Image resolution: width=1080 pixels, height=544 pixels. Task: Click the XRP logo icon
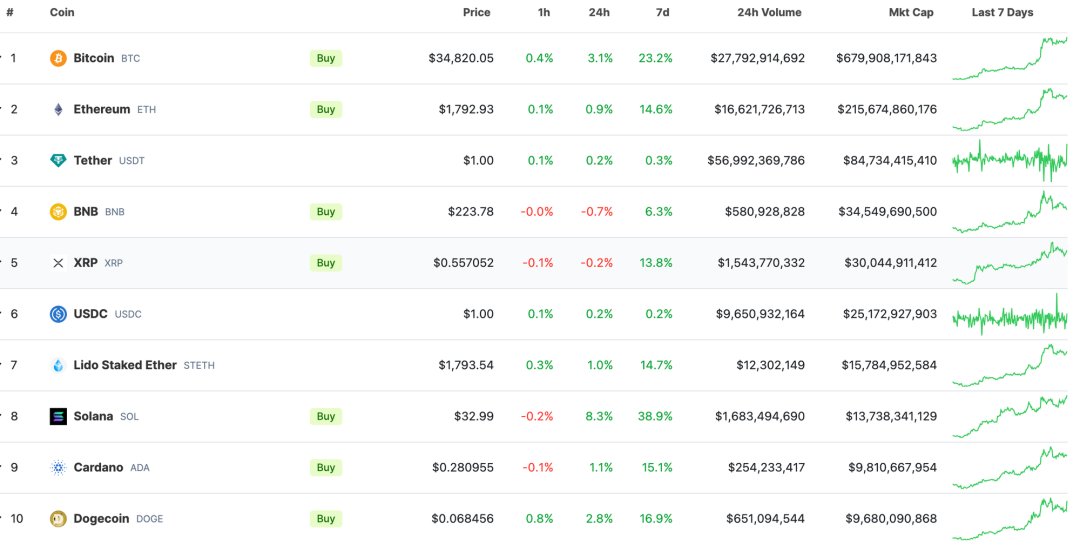[58, 263]
